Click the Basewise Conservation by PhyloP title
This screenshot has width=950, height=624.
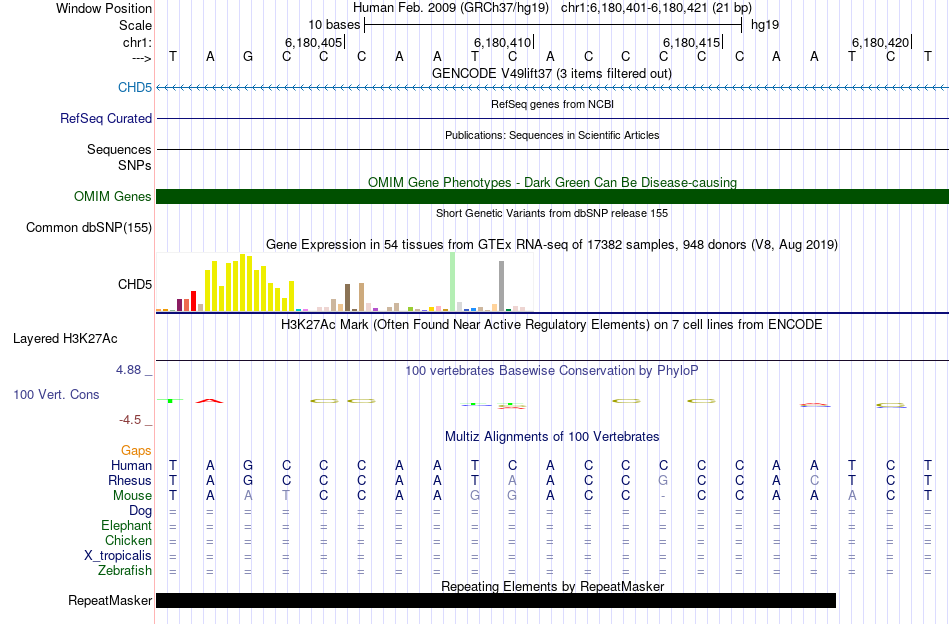[551, 370]
